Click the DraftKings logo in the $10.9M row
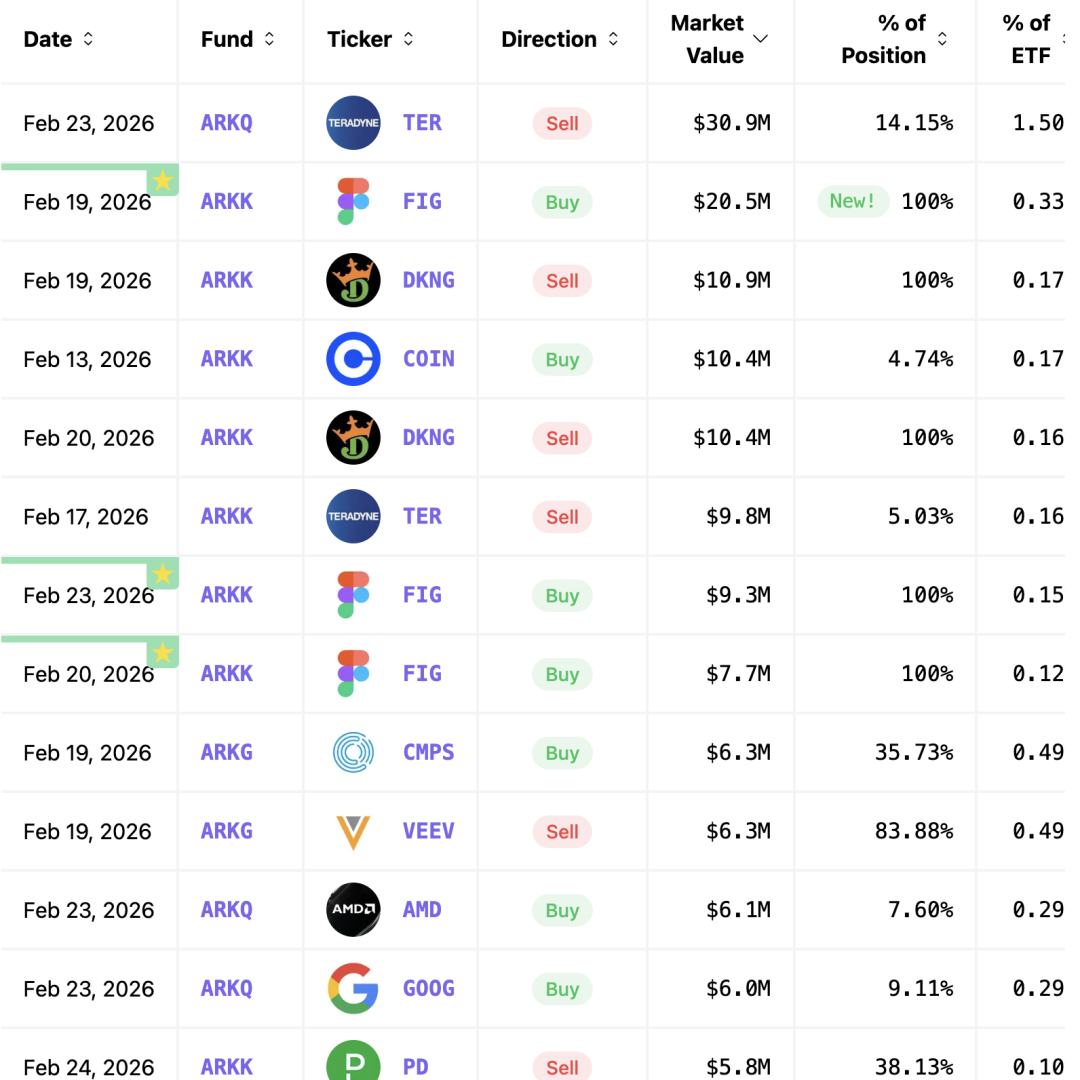 (x=353, y=281)
